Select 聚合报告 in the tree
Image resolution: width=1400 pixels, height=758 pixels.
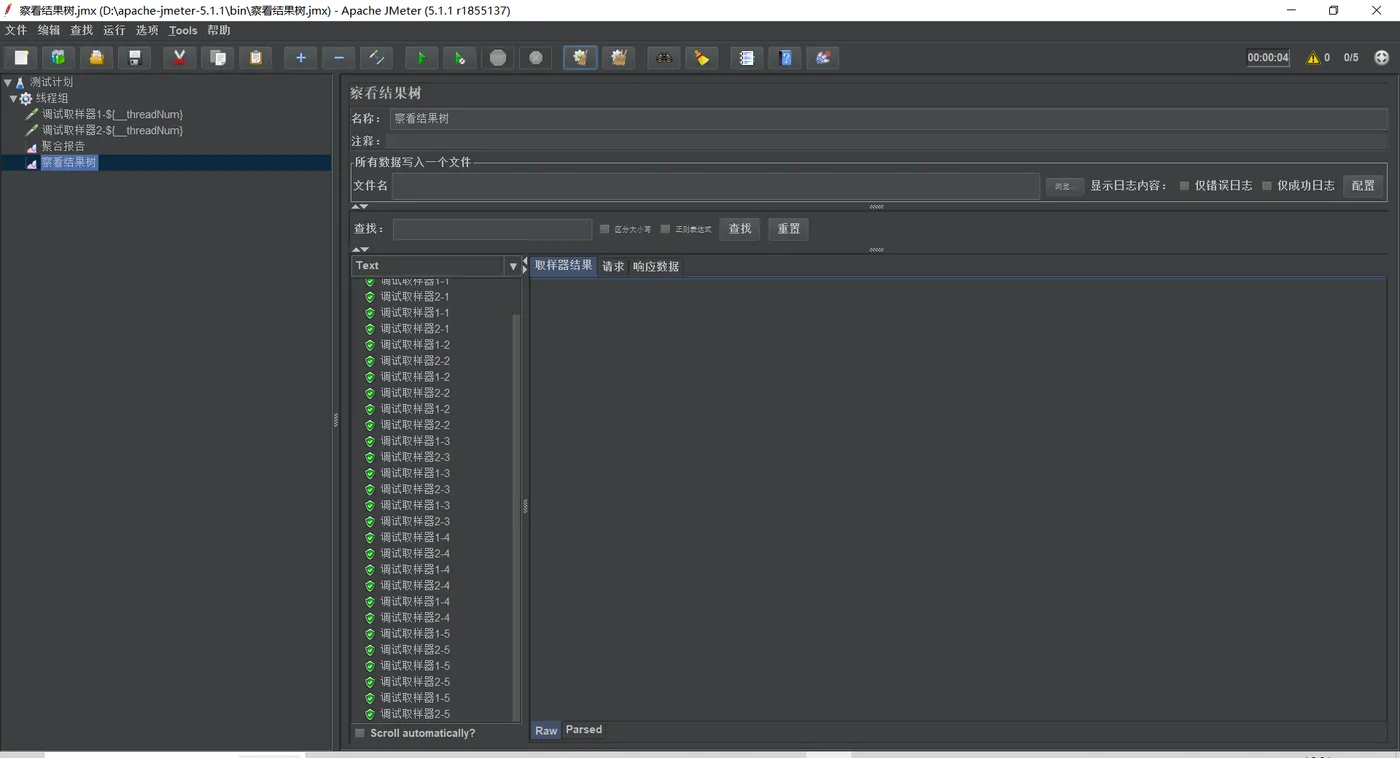[x=63, y=147]
